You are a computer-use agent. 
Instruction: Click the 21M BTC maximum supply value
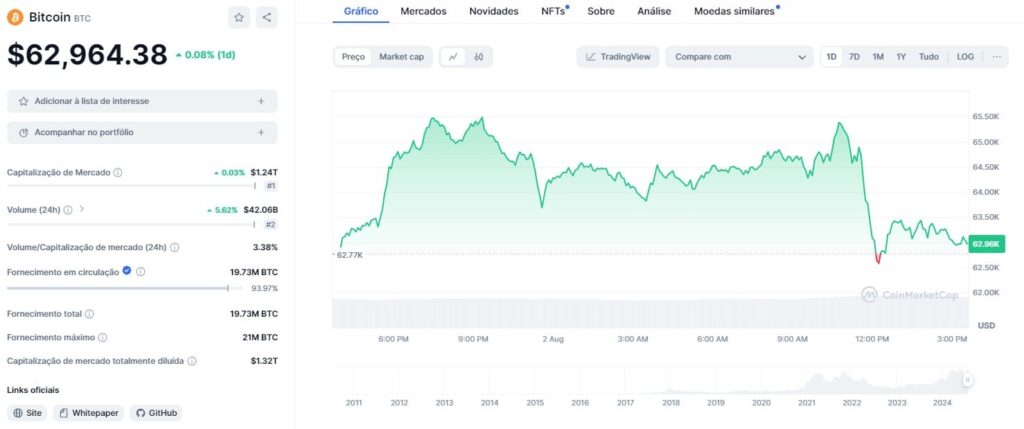pos(260,338)
